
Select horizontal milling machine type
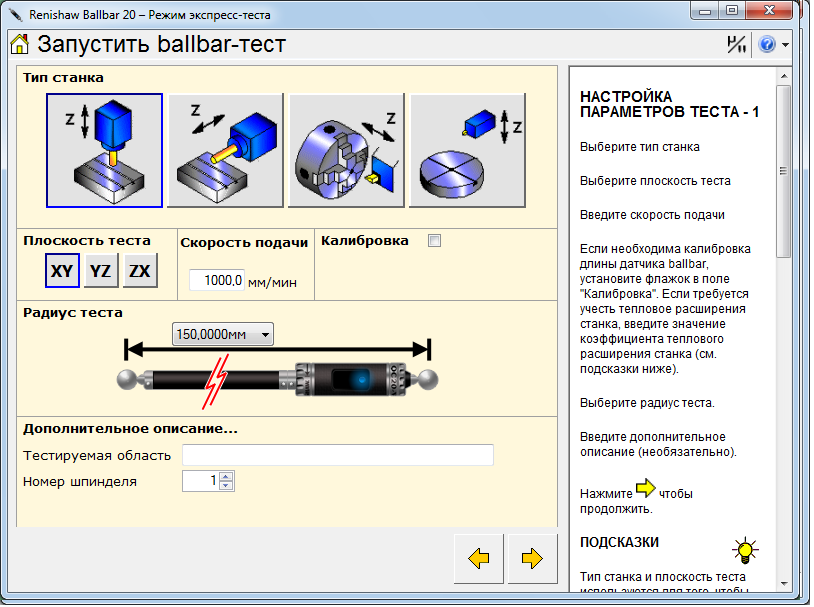pyautogui.click(x=225, y=151)
